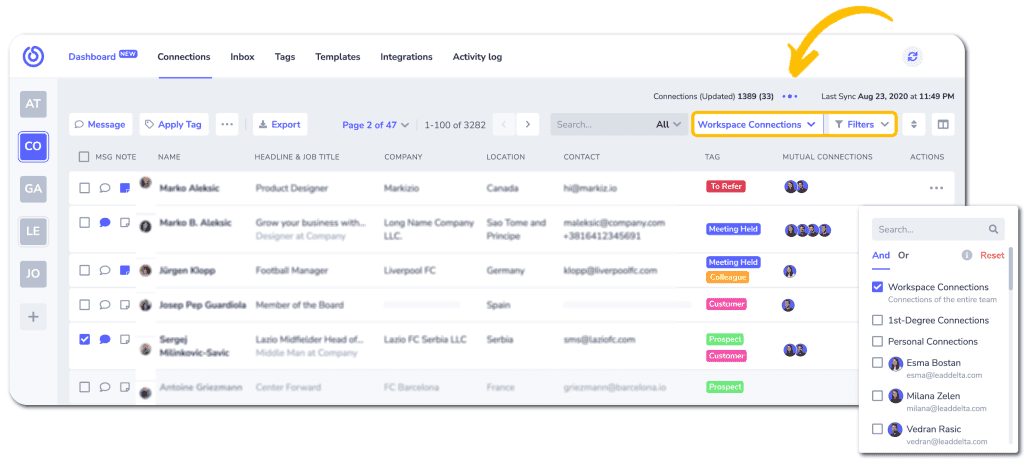1024x459 pixels.
Task: Click the Reset link in filter panel
Action: 992,255
